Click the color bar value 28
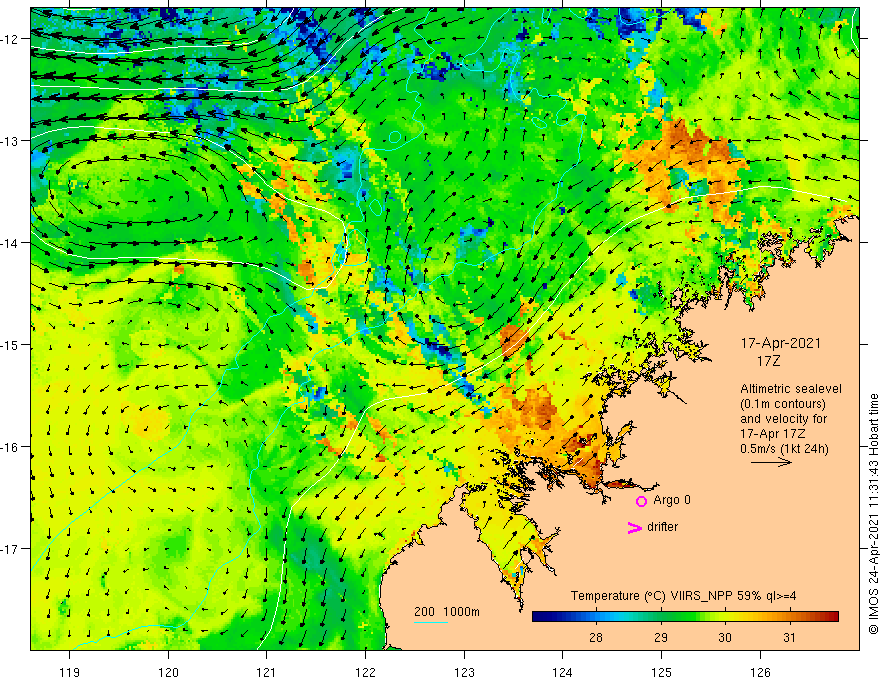880x680 pixels. 596,637
